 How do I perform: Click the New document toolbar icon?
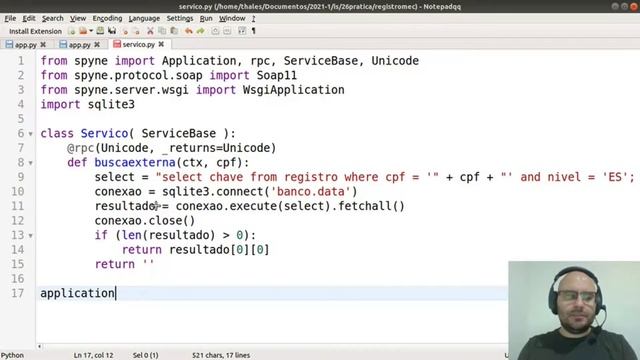click(72, 31)
